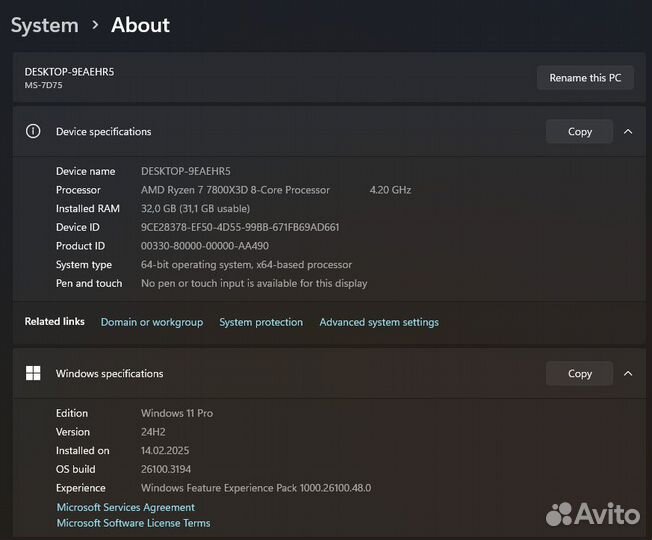Viewport: 652px width, 540px height.
Task: Copy the Windows specifications
Action: coord(579,373)
